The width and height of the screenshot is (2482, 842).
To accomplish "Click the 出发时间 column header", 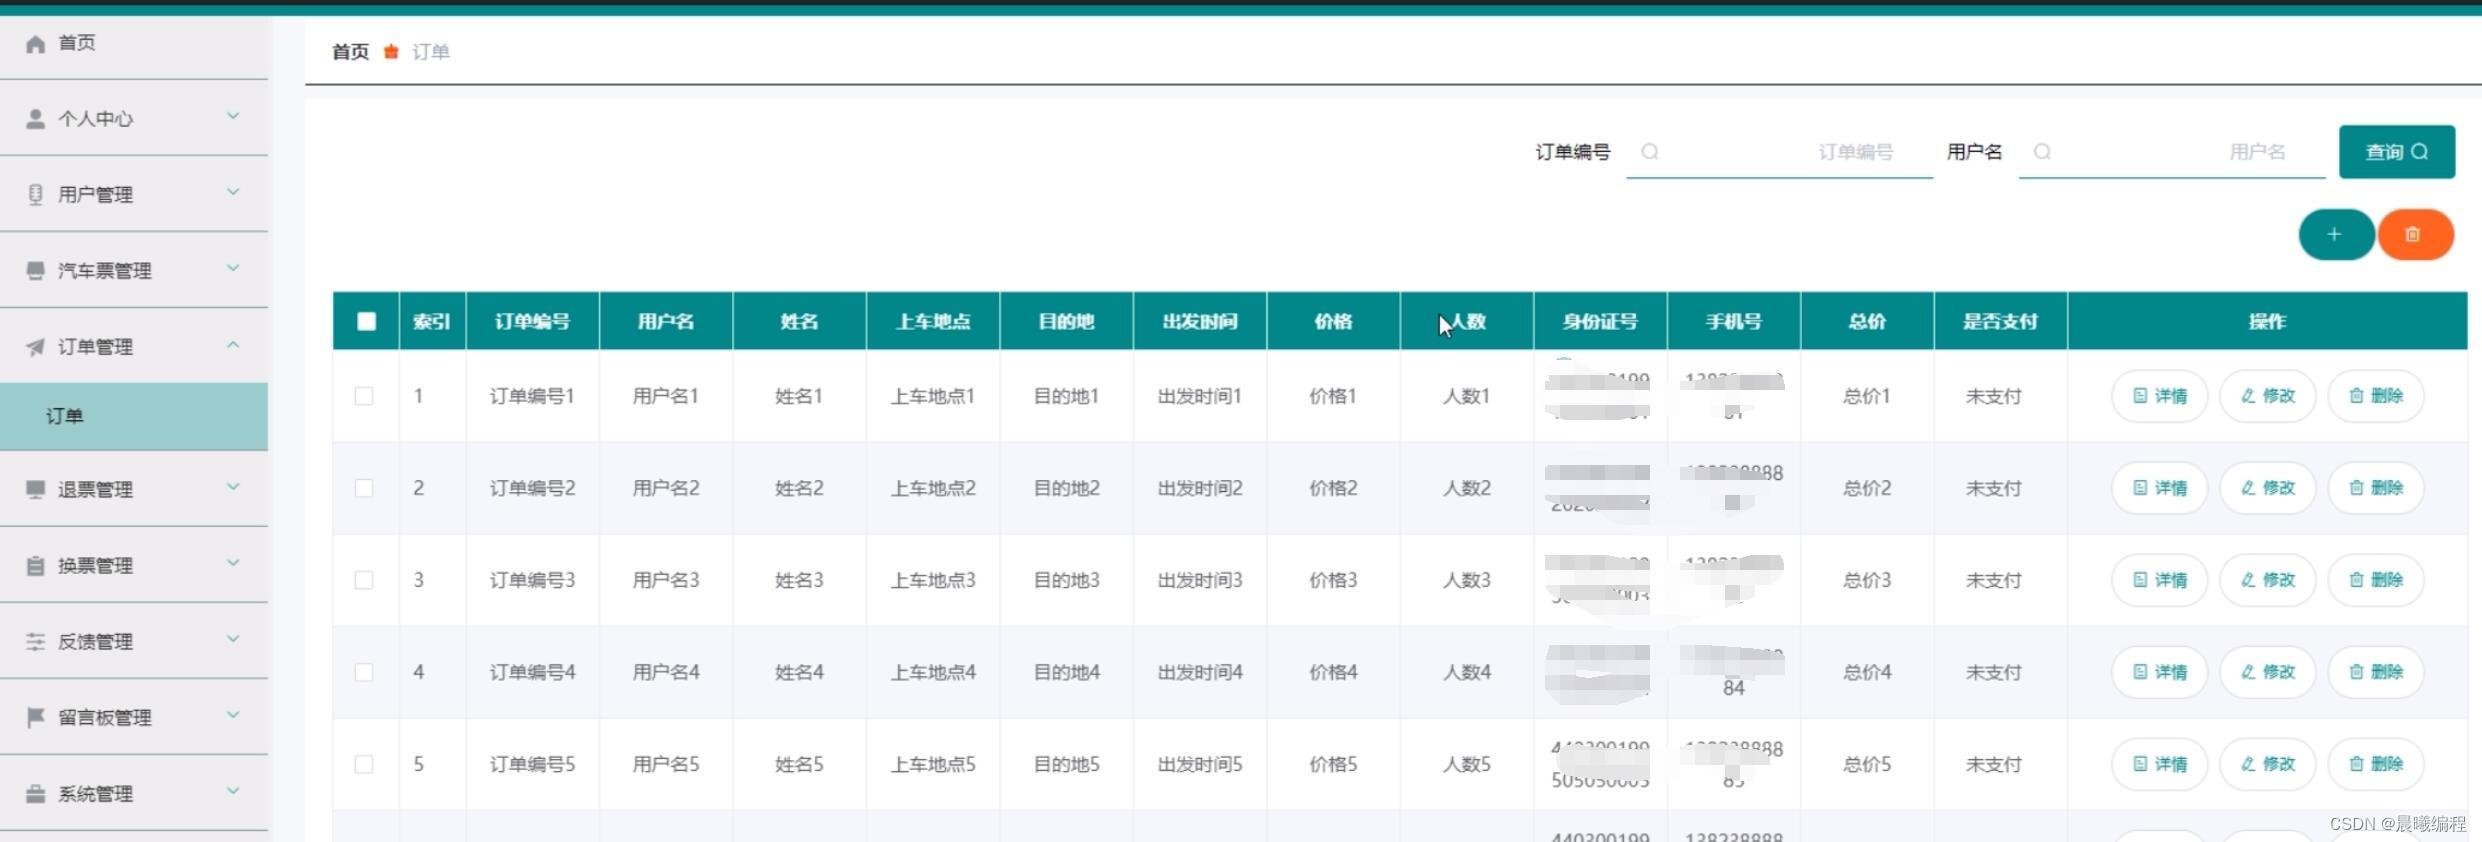I will tap(1200, 321).
